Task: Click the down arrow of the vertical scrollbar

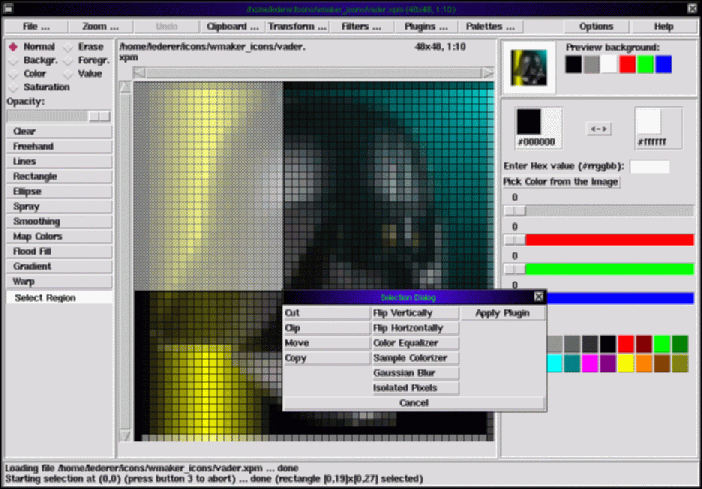Action: pyautogui.click(x=125, y=435)
